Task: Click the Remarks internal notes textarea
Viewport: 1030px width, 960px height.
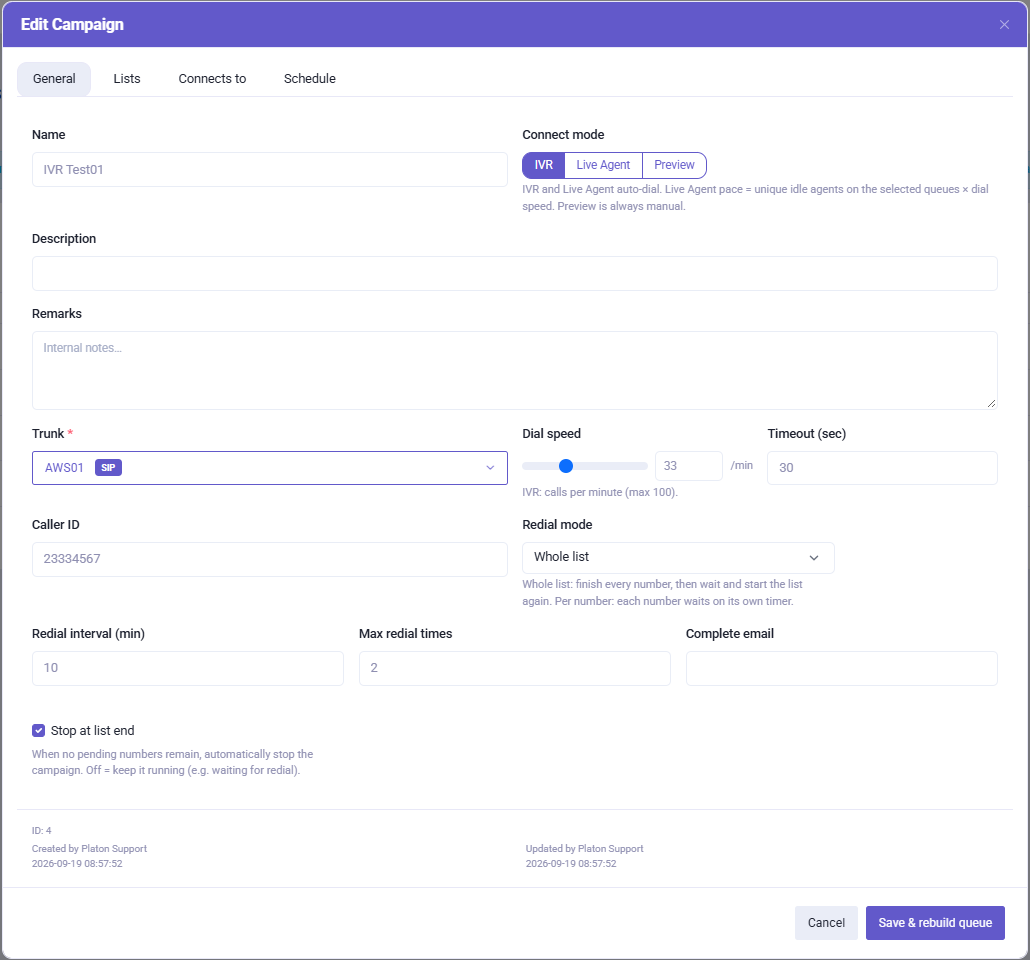Action: click(x=514, y=371)
